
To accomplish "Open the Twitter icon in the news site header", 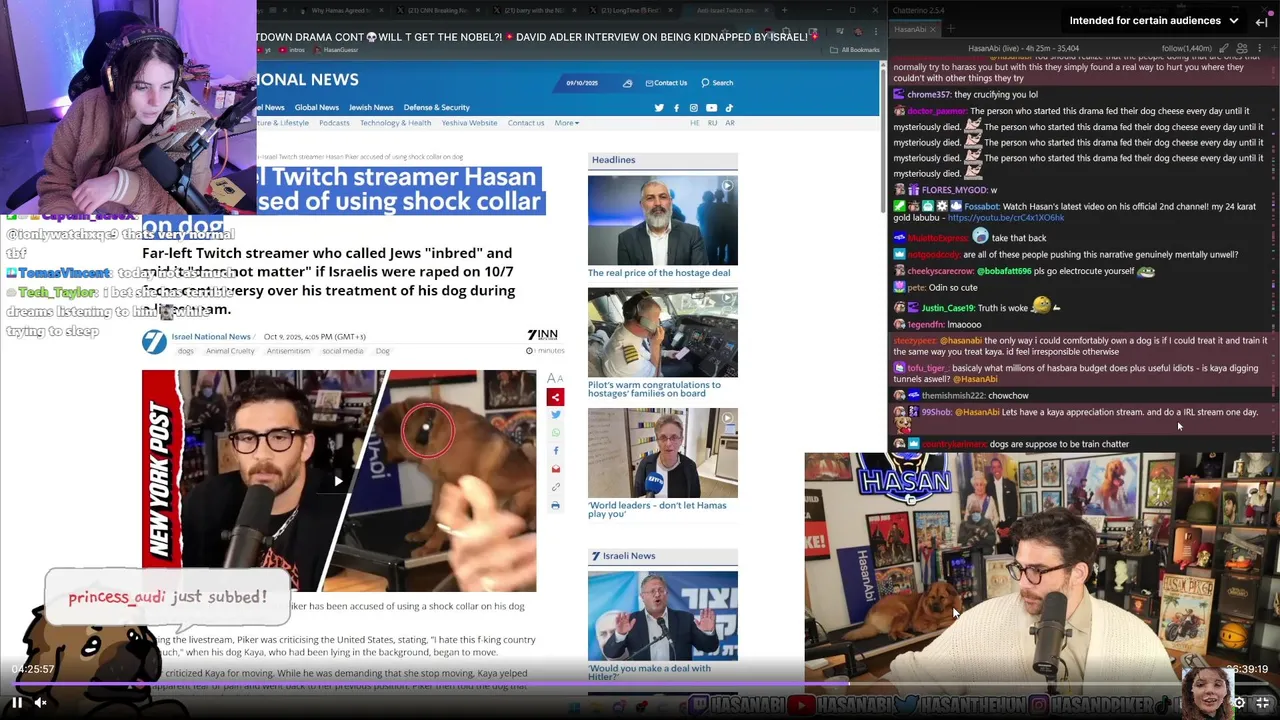I will [x=658, y=108].
